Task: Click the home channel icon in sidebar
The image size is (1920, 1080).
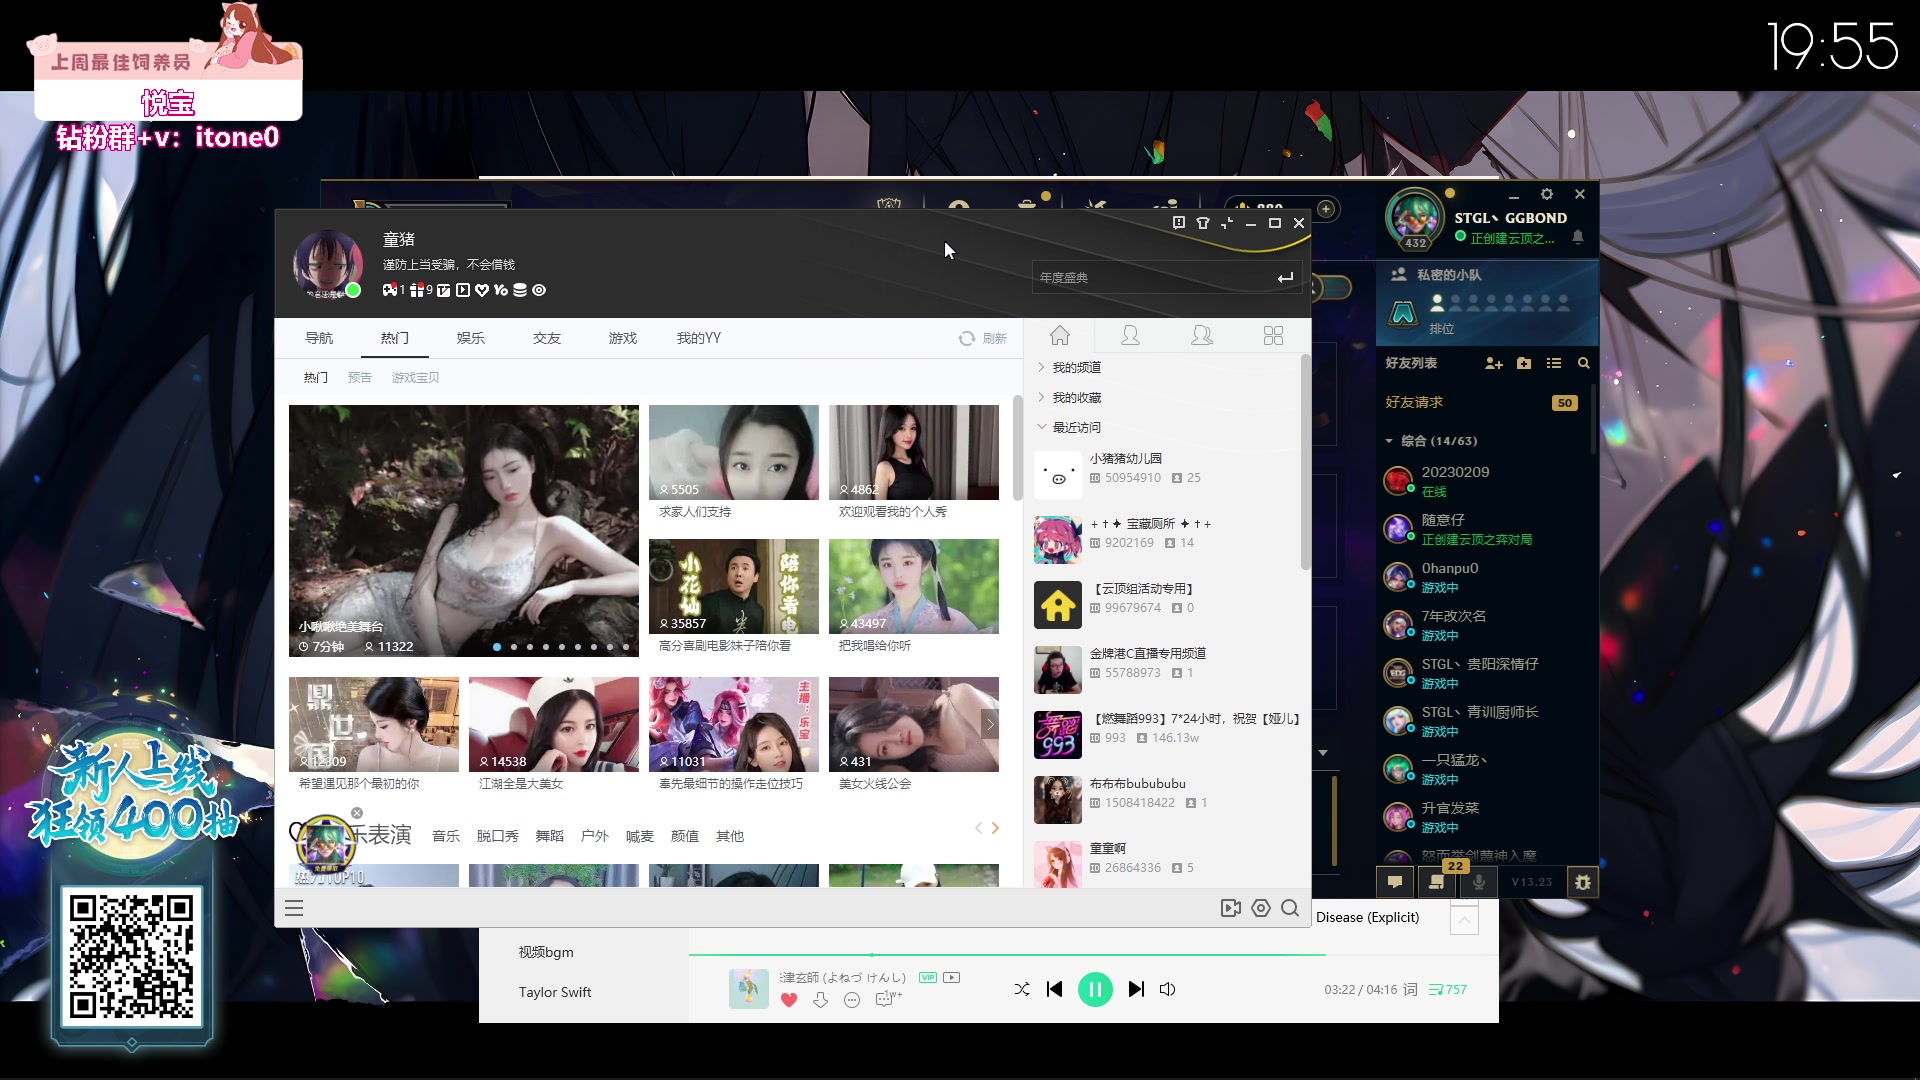Action: (1060, 335)
